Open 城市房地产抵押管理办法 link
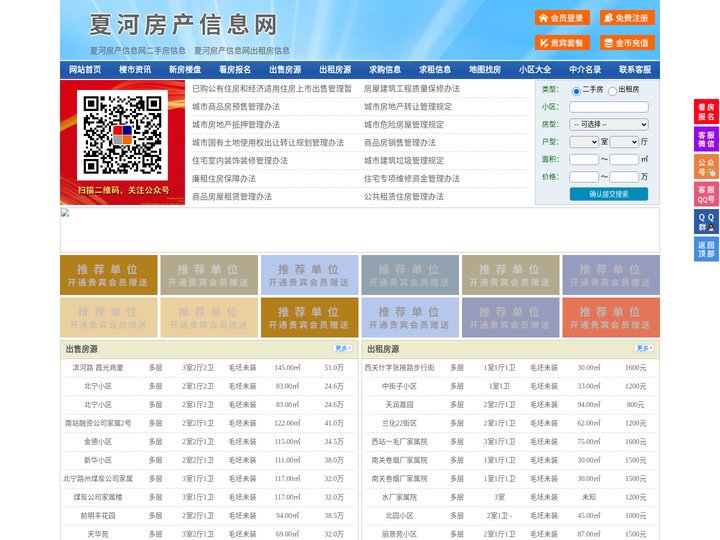The image size is (720, 540). tap(236, 125)
